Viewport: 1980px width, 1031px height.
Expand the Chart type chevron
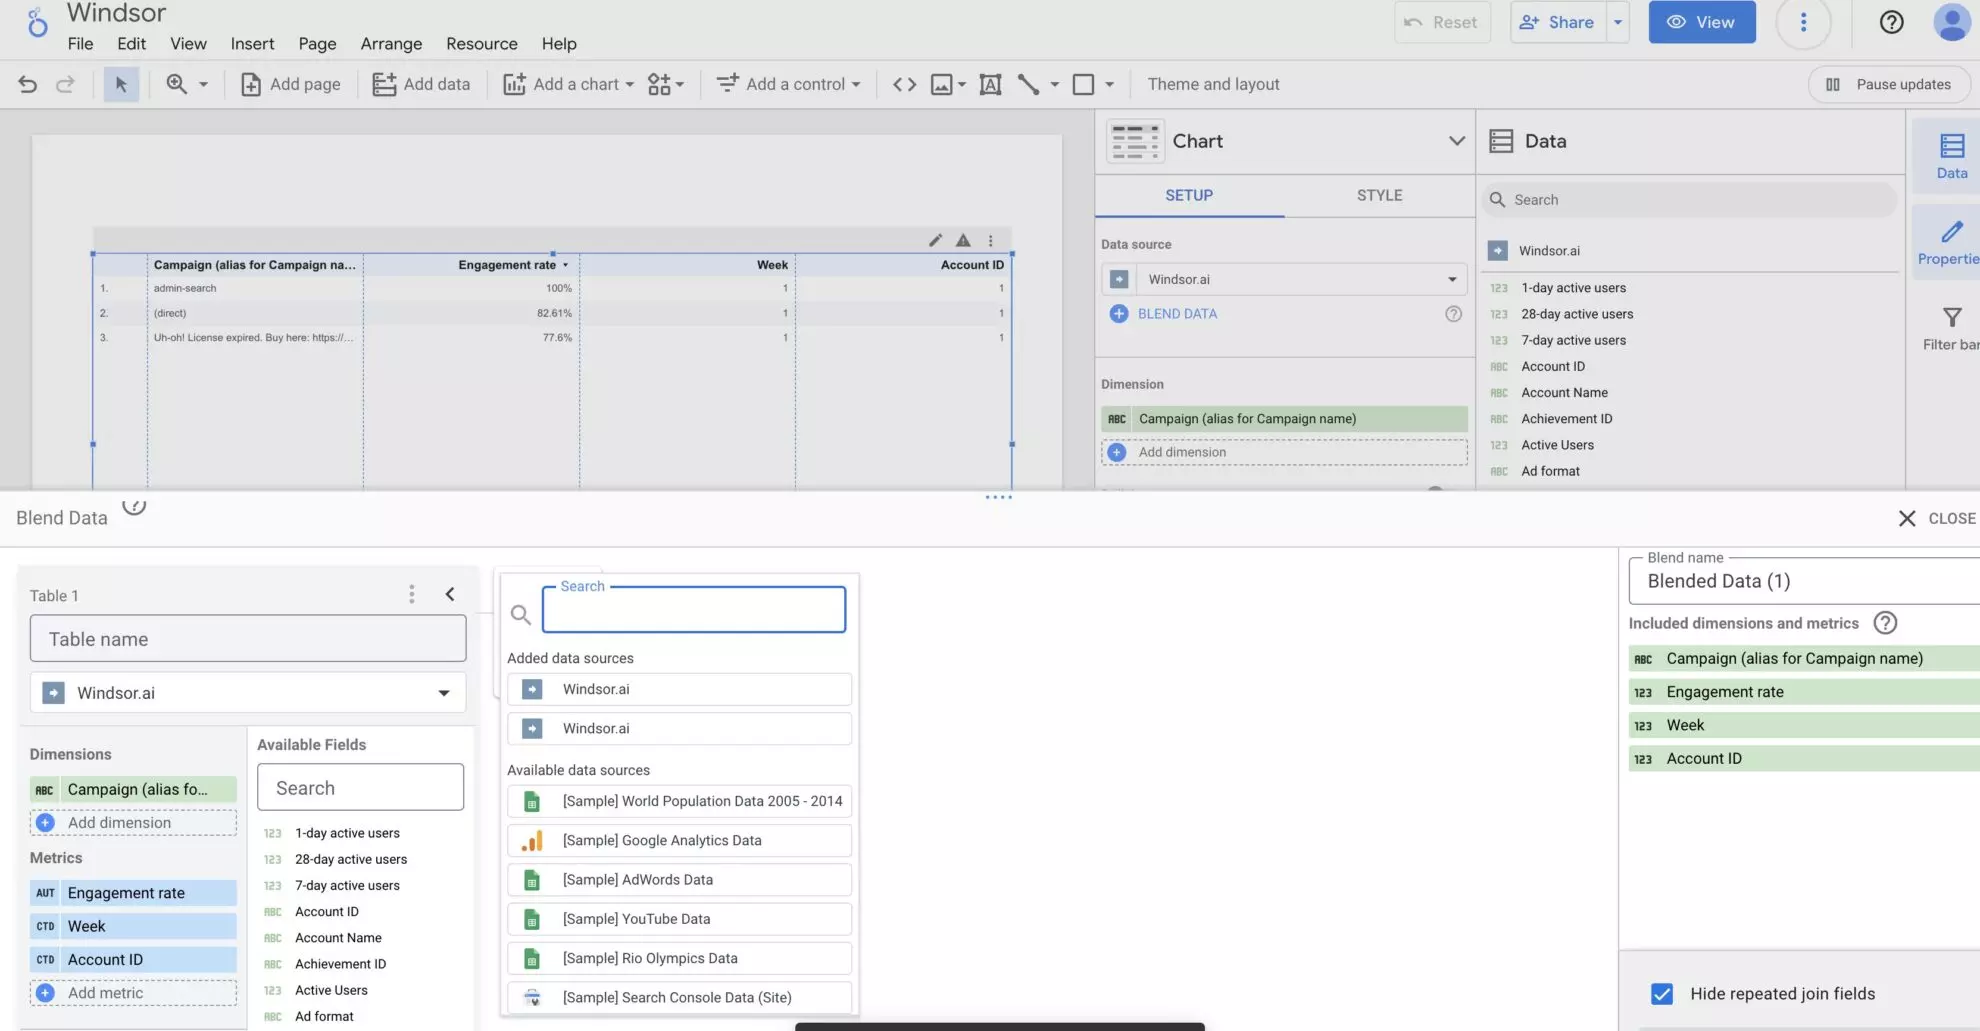click(x=1456, y=141)
